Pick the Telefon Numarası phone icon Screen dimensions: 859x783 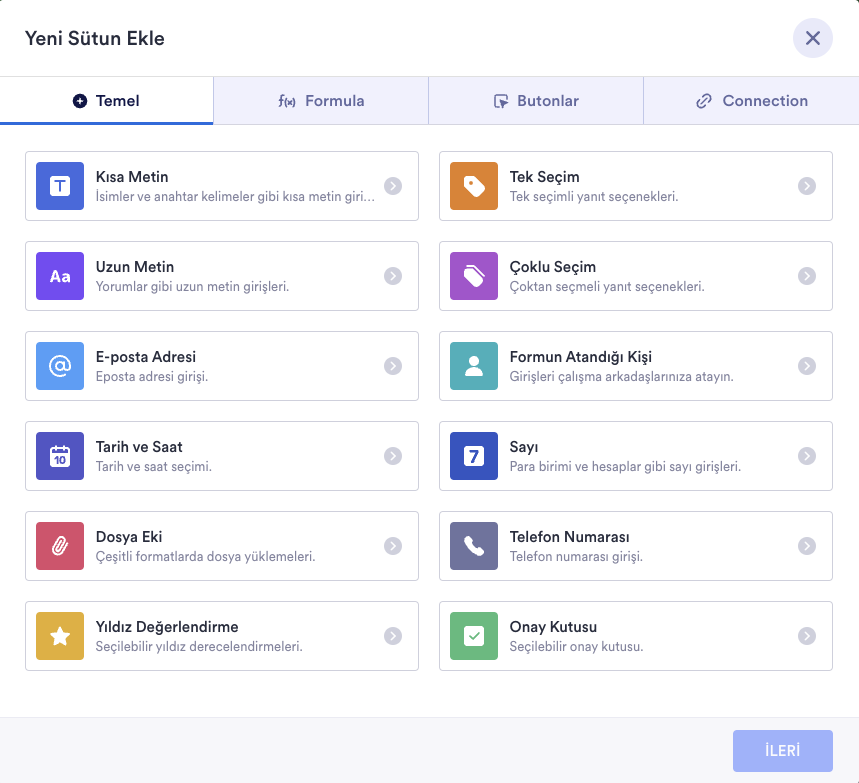click(x=474, y=546)
